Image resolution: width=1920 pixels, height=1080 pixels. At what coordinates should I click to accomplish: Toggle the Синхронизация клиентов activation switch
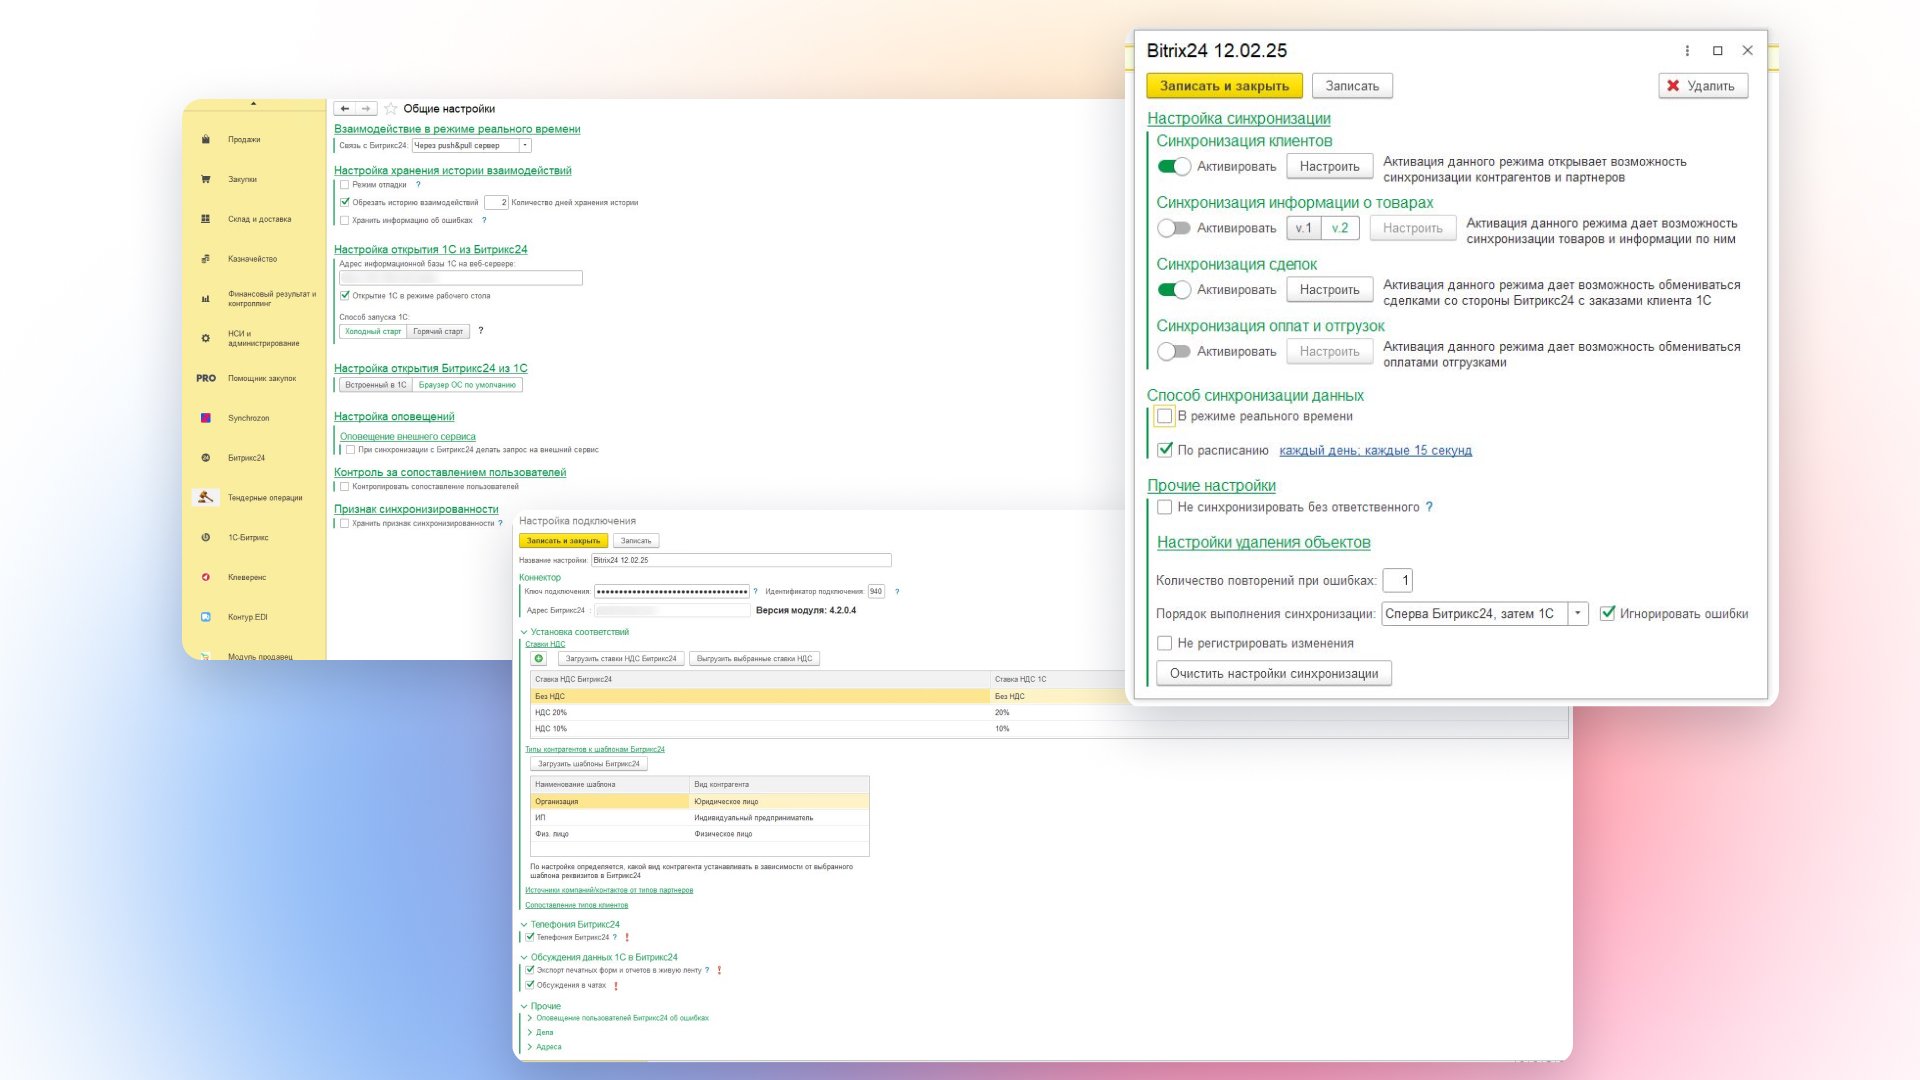coord(1174,167)
